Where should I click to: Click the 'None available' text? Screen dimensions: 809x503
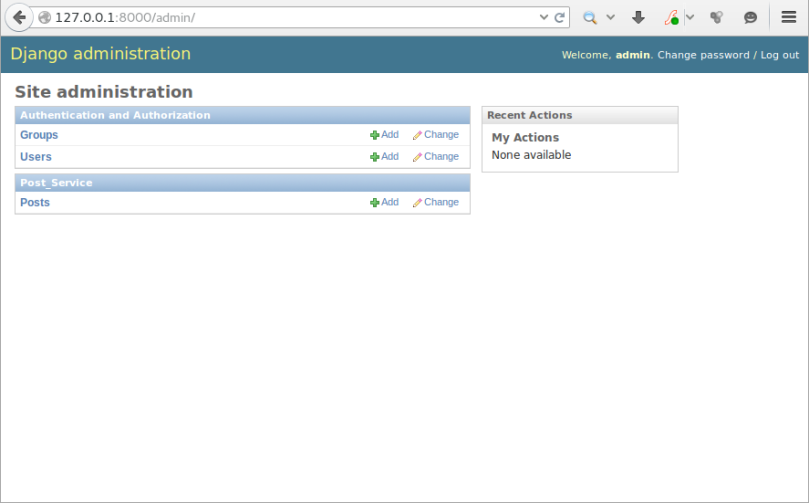(x=531, y=155)
